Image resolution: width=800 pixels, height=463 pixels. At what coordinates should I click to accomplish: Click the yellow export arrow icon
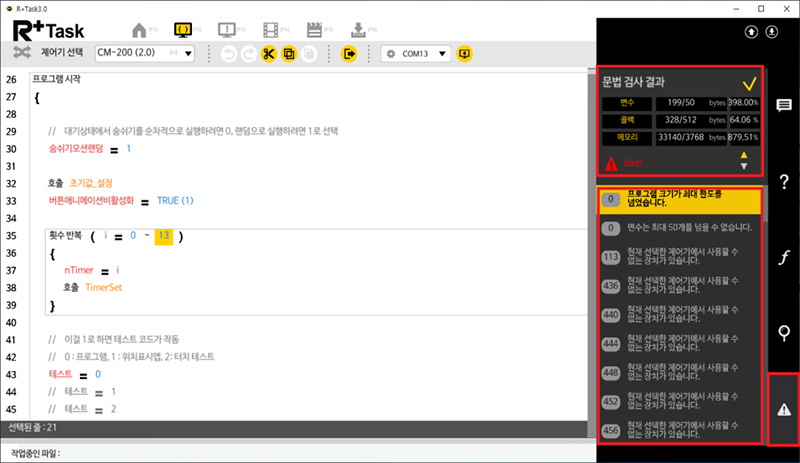tap(349, 53)
